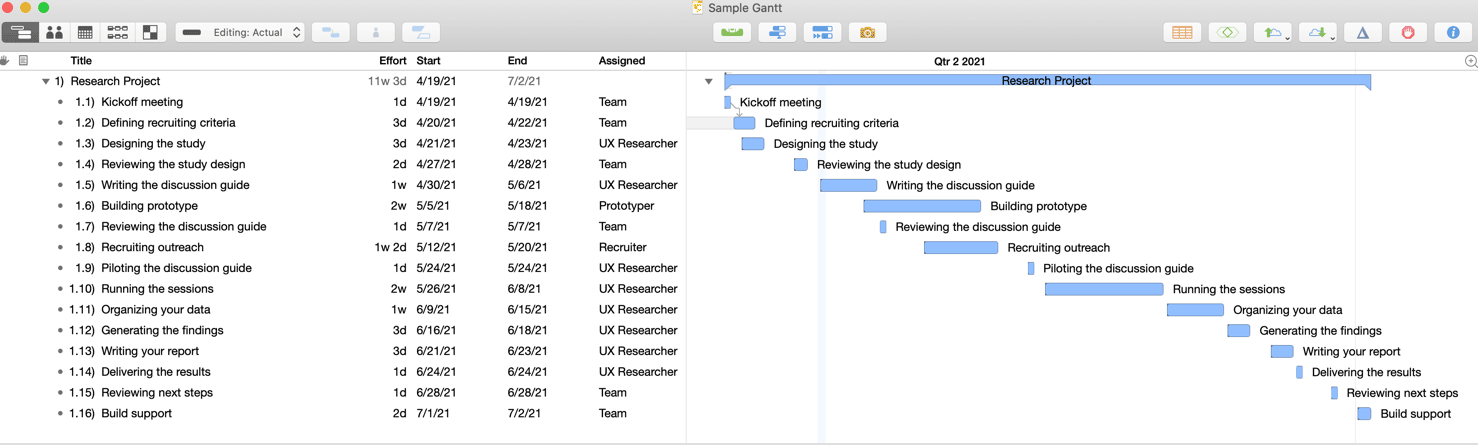
Task: Click the Catch Up toolbar icon
Action: (777, 33)
